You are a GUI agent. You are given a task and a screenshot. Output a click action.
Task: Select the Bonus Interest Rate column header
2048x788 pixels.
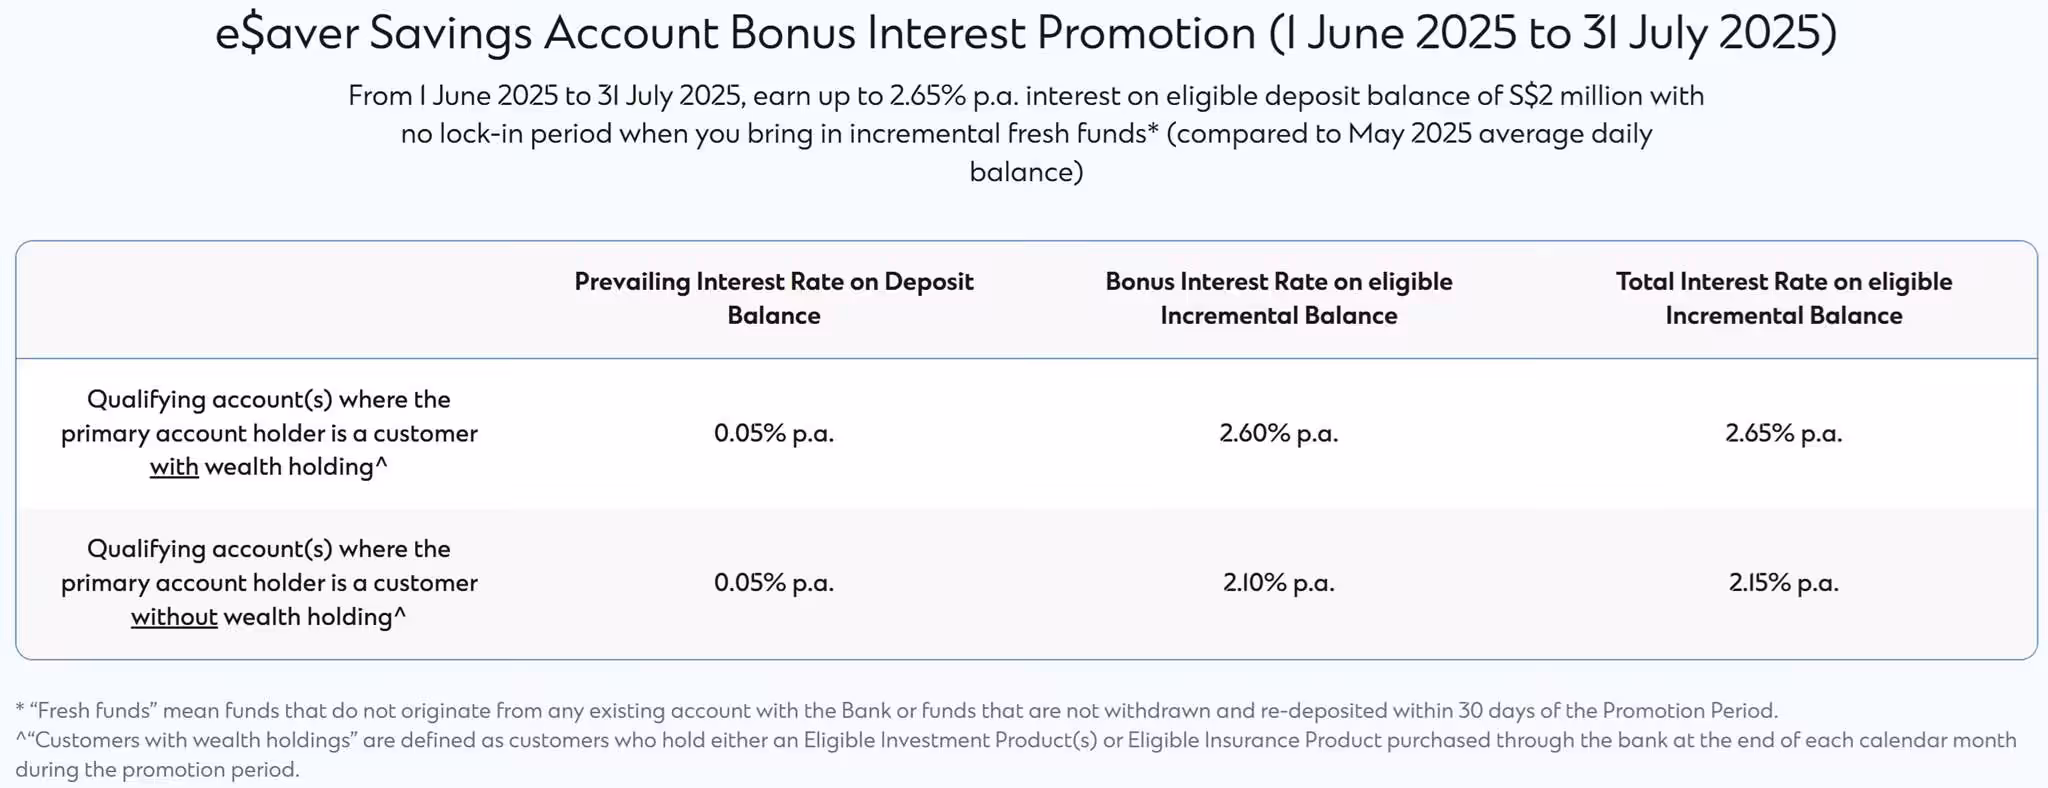click(x=1278, y=298)
